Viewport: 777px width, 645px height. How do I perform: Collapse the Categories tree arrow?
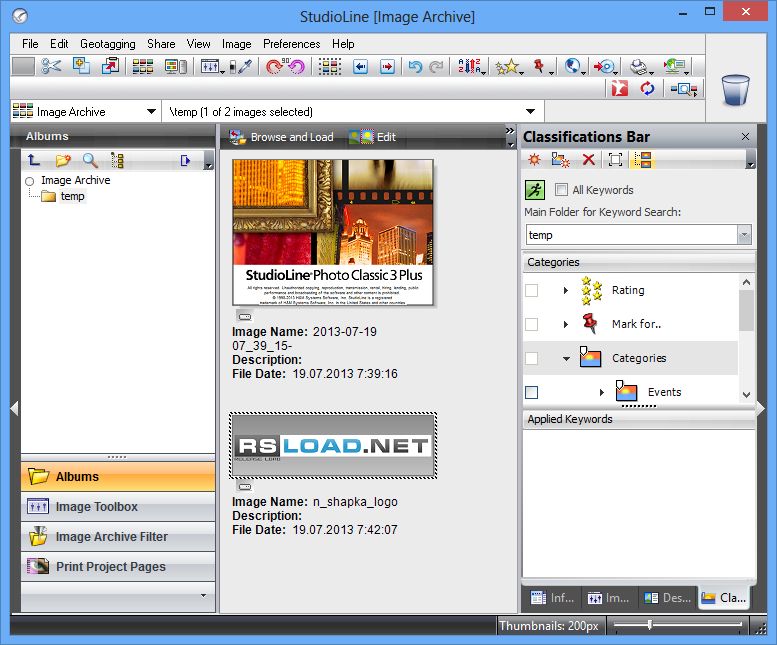[566, 359]
